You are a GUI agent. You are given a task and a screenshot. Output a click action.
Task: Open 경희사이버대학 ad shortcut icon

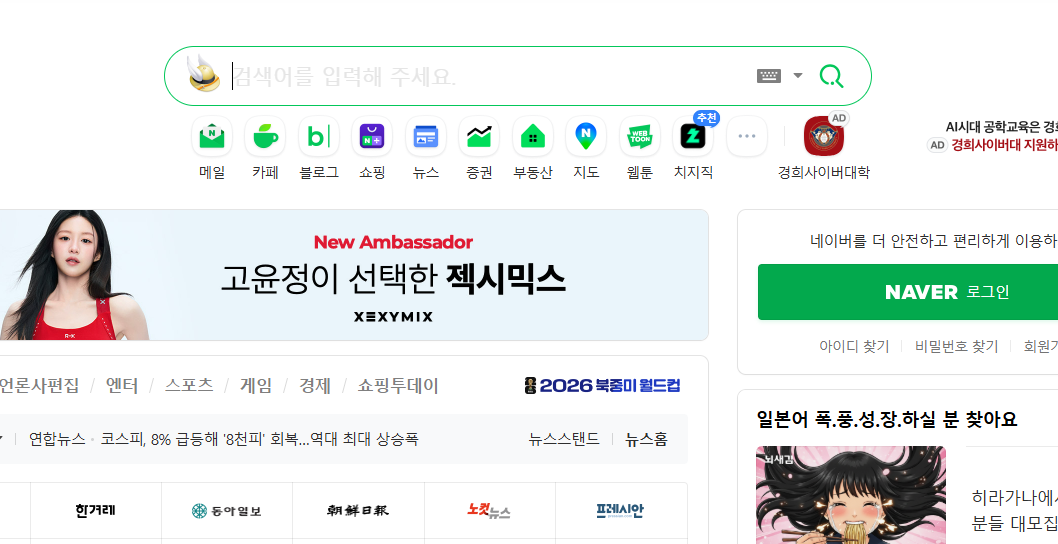click(x=824, y=136)
